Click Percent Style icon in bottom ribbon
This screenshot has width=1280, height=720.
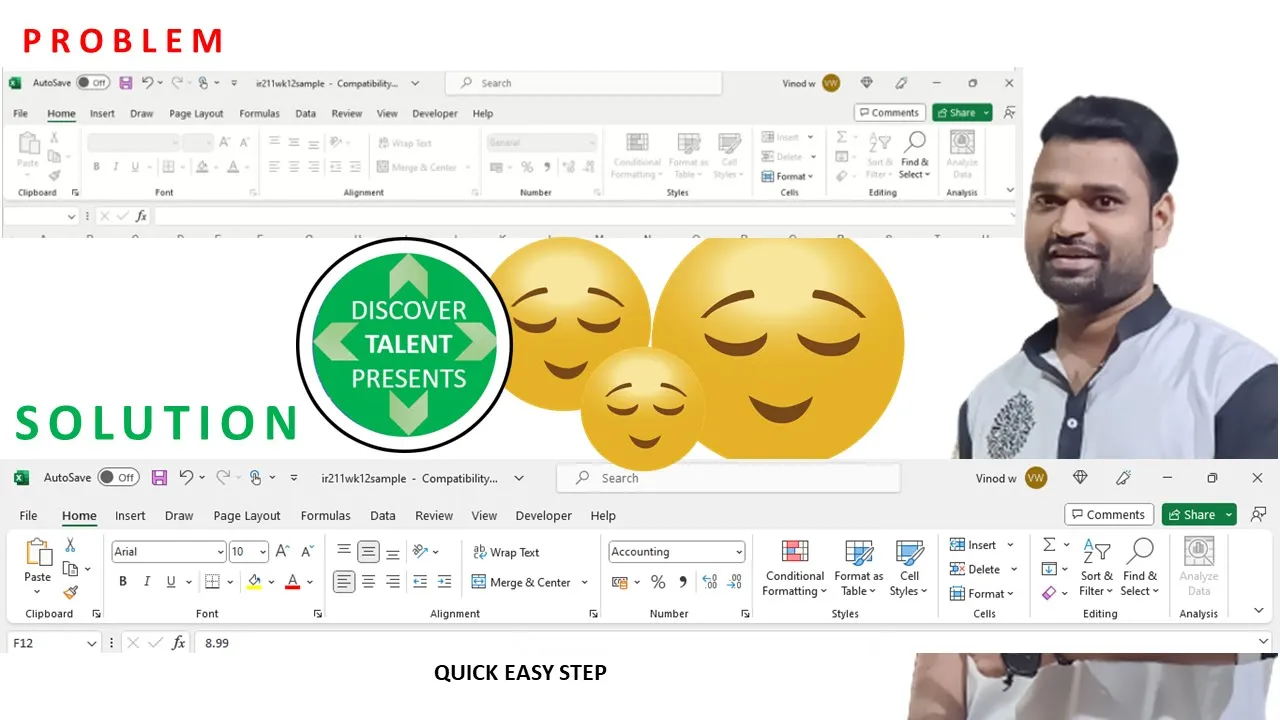pos(658,582)
